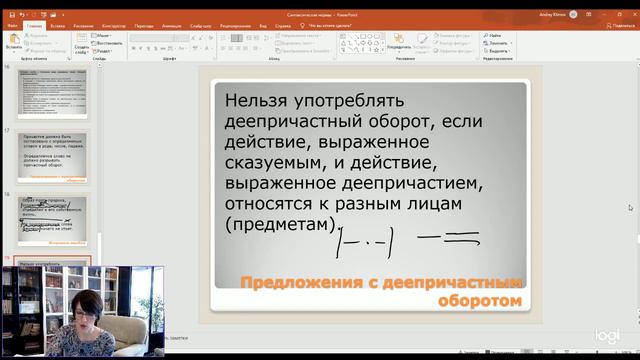Click the font name combo box
This screenshot has width=640, height=360.
[x=151, y=38]
